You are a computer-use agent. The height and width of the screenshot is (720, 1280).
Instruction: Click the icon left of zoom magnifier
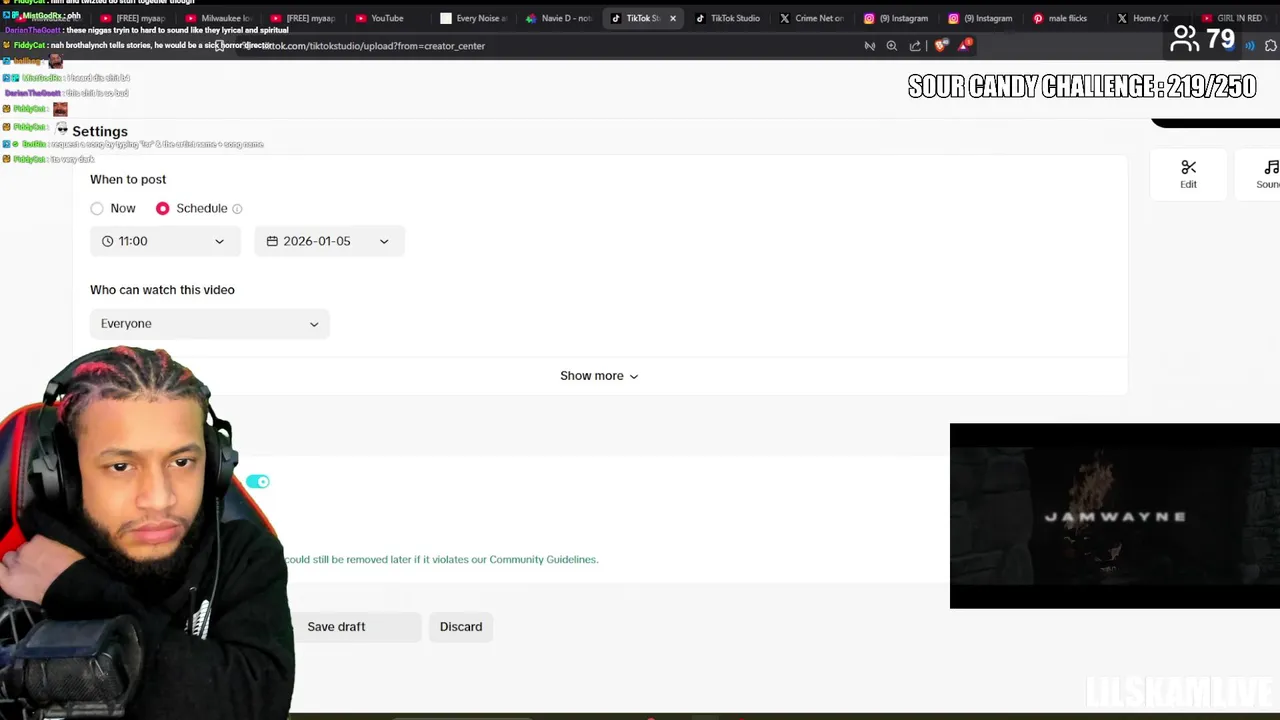point(869,45)
